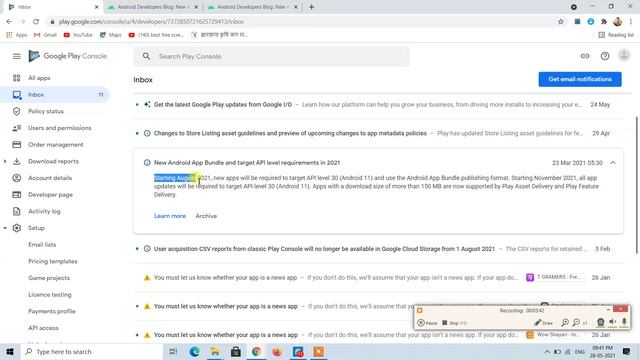Open File Explorer from taskbar

[215, 351]
